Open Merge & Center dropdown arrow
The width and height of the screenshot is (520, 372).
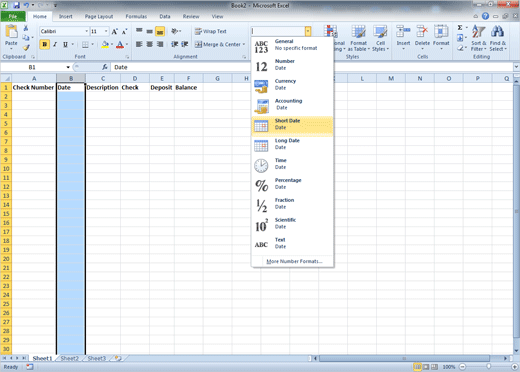244,44
